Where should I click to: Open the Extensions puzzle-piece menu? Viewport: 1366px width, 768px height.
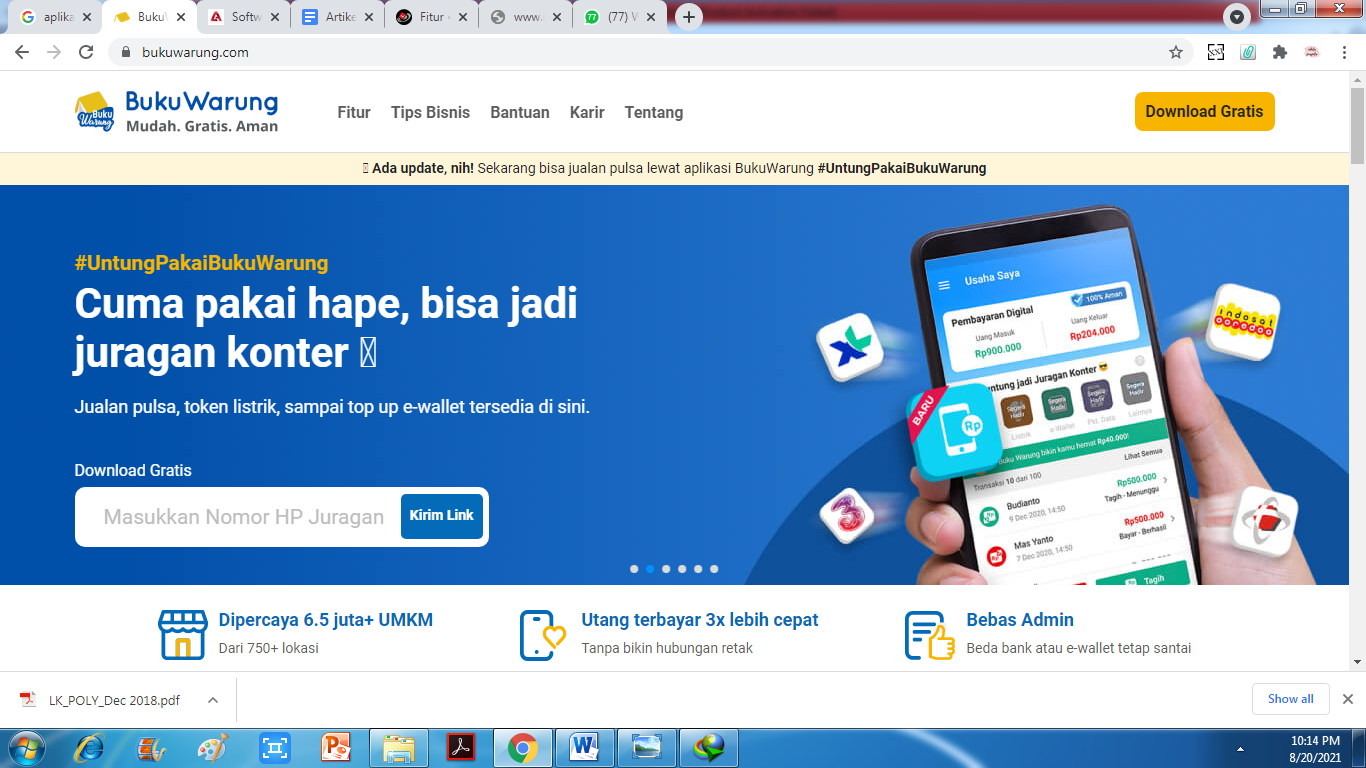(x=1280, y=52)
